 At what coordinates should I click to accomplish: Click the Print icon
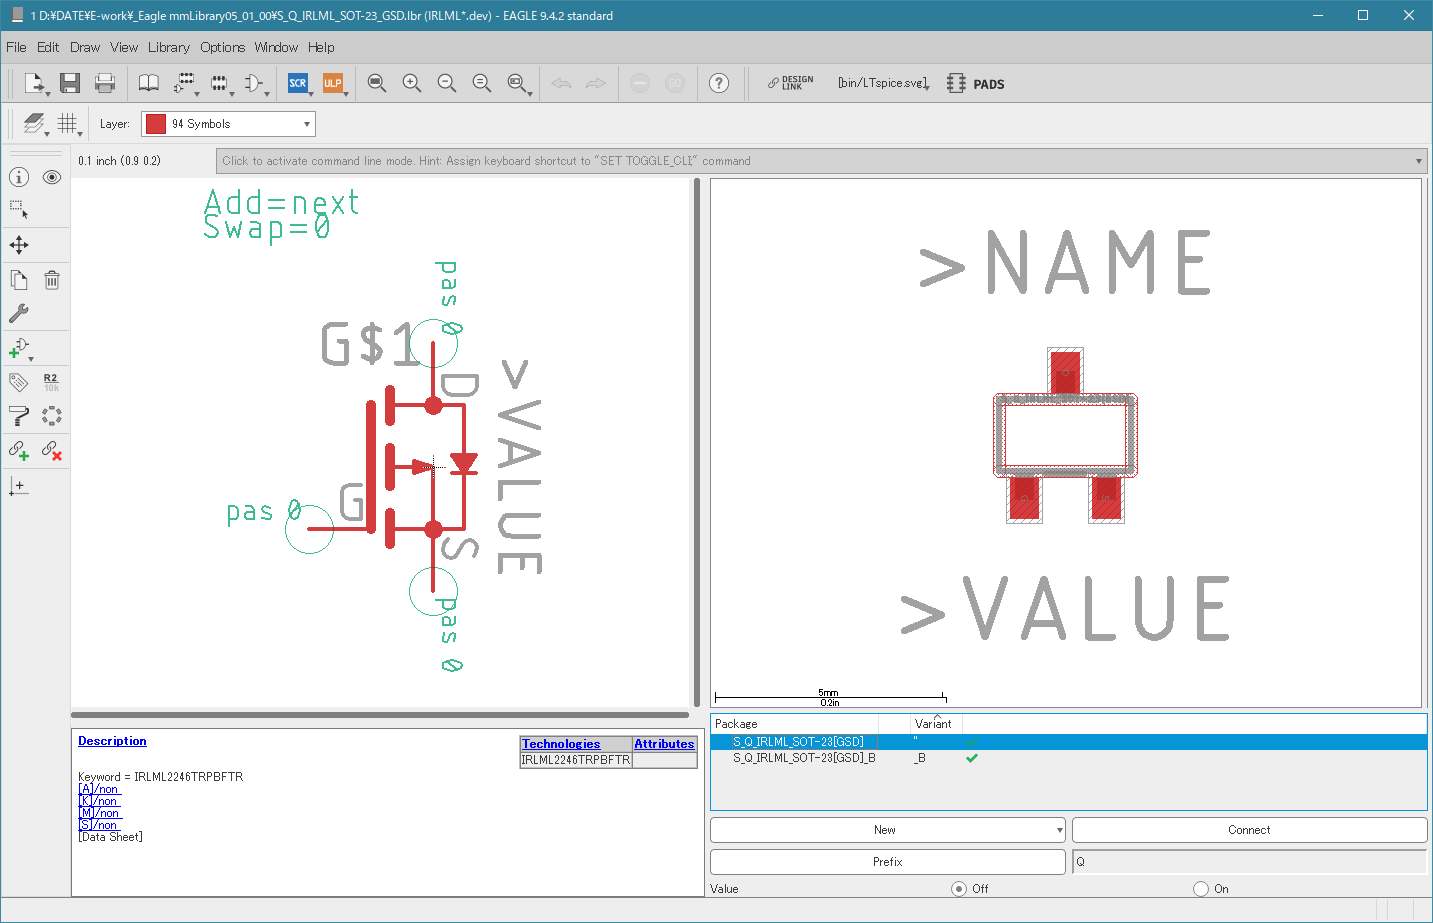point(104,83)
